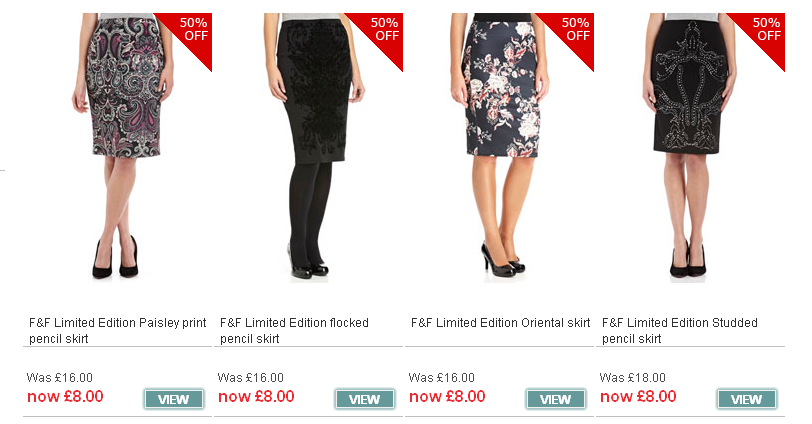Open the Paisley print pencil skirt photo
The width and height of the screenshot is (812, 424).
tap(118, 148)
